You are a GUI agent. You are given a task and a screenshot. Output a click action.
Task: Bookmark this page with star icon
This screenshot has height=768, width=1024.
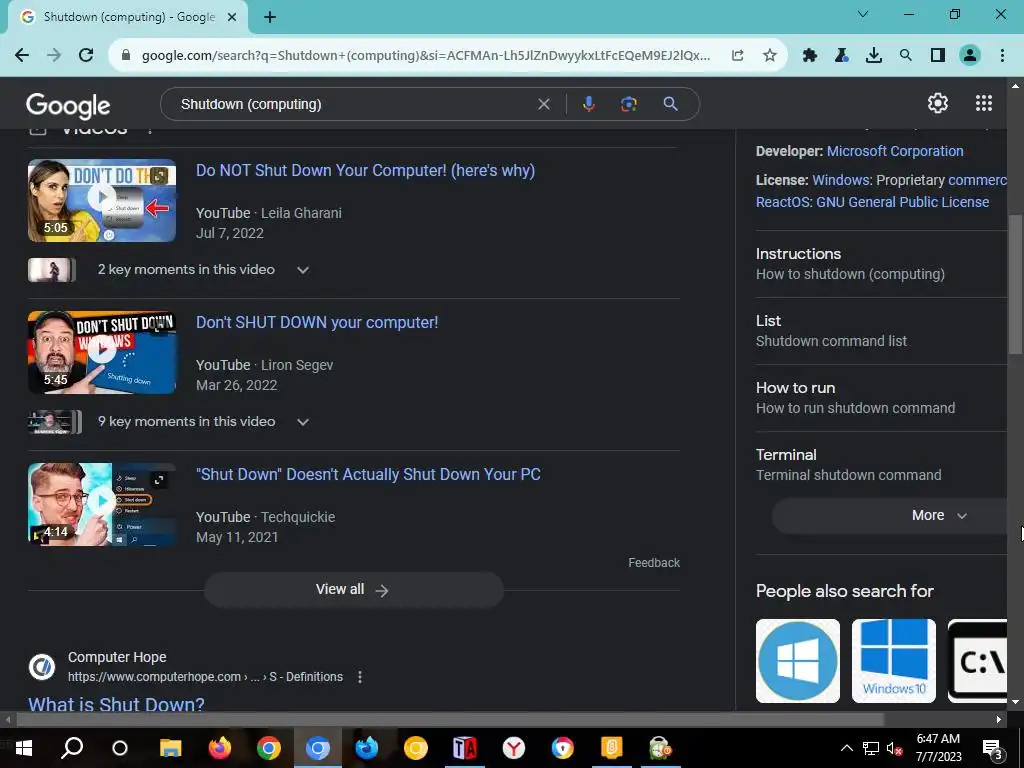(770, 56)
